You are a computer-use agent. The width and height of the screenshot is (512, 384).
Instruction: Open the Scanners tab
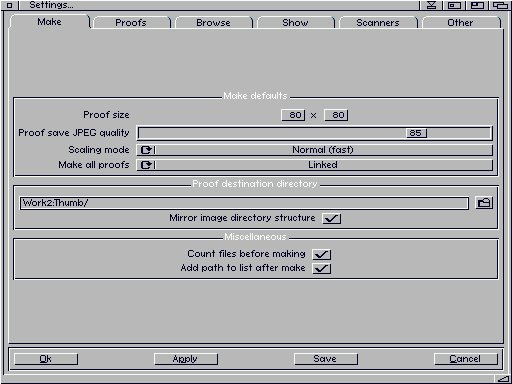[378, 23]
